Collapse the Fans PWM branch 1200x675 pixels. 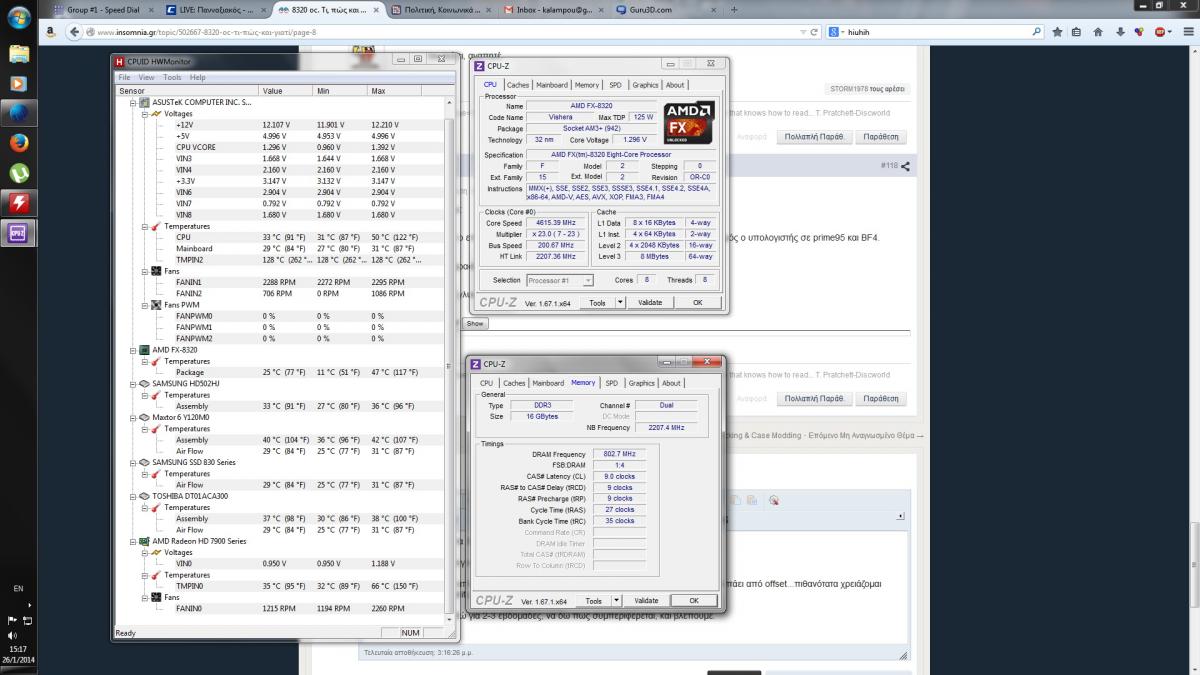click(144, 305)
